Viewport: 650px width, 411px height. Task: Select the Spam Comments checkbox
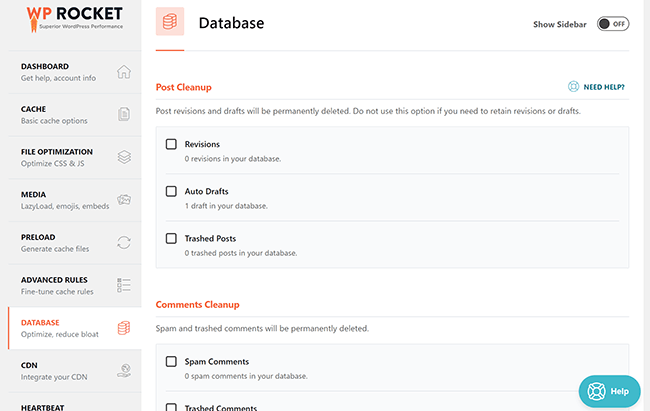click(171, 361)
